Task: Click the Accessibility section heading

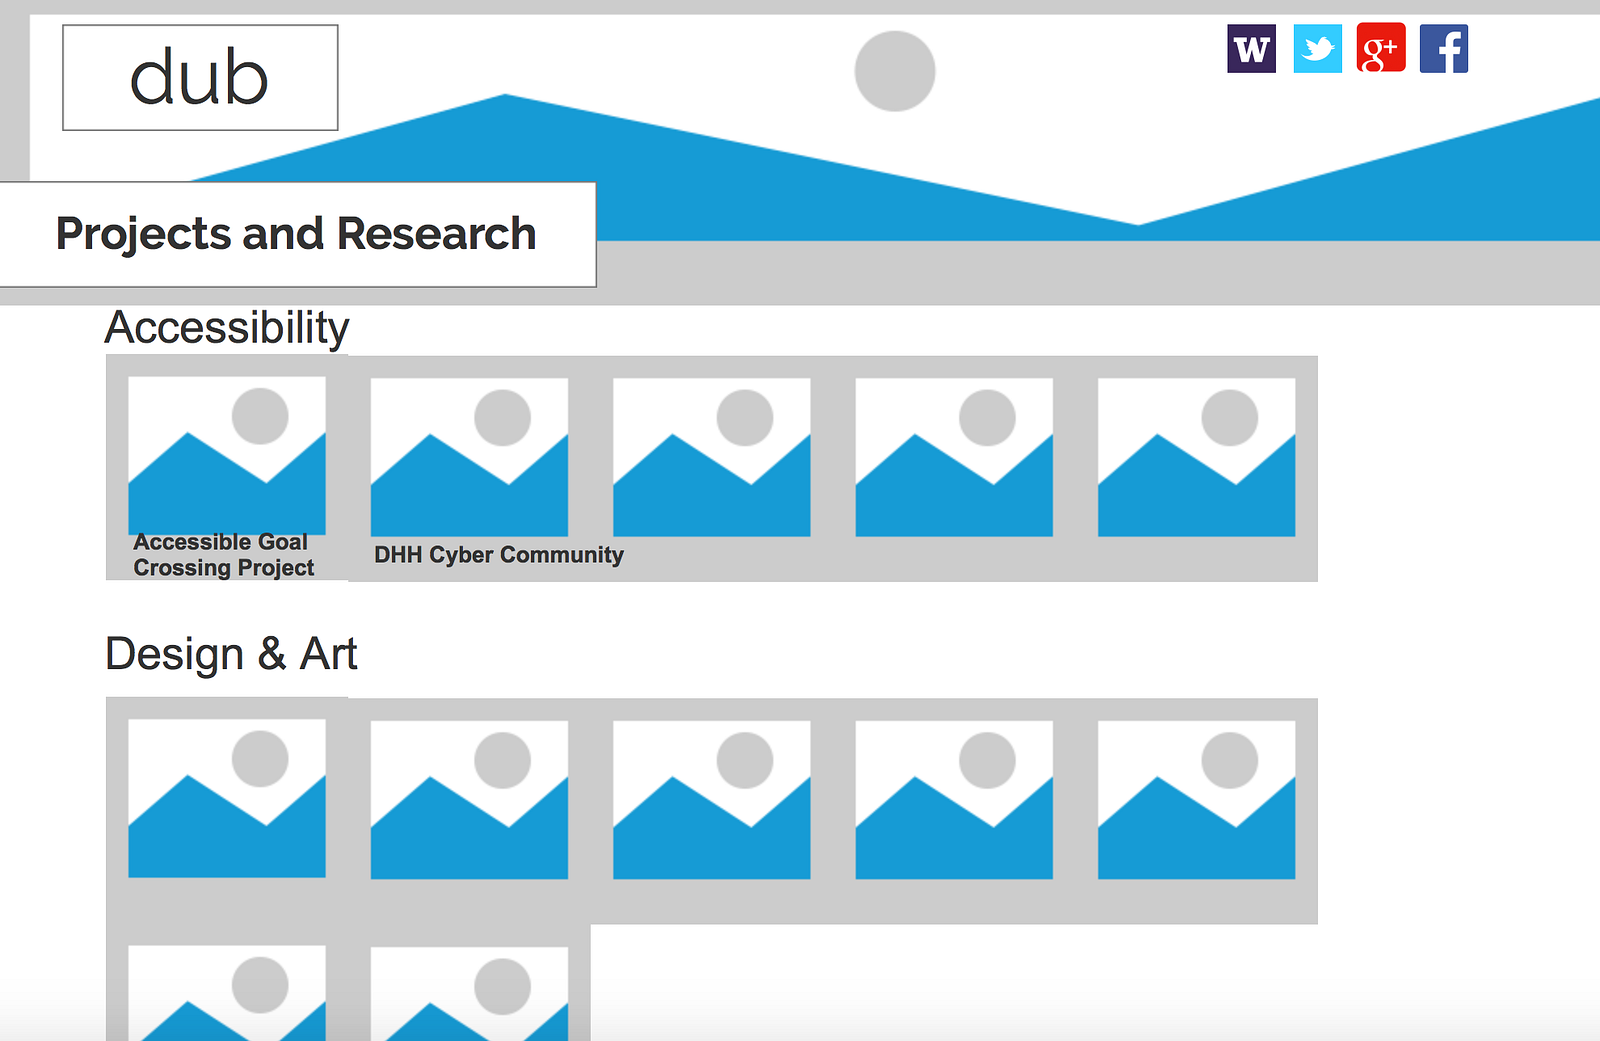Action: 227,328
